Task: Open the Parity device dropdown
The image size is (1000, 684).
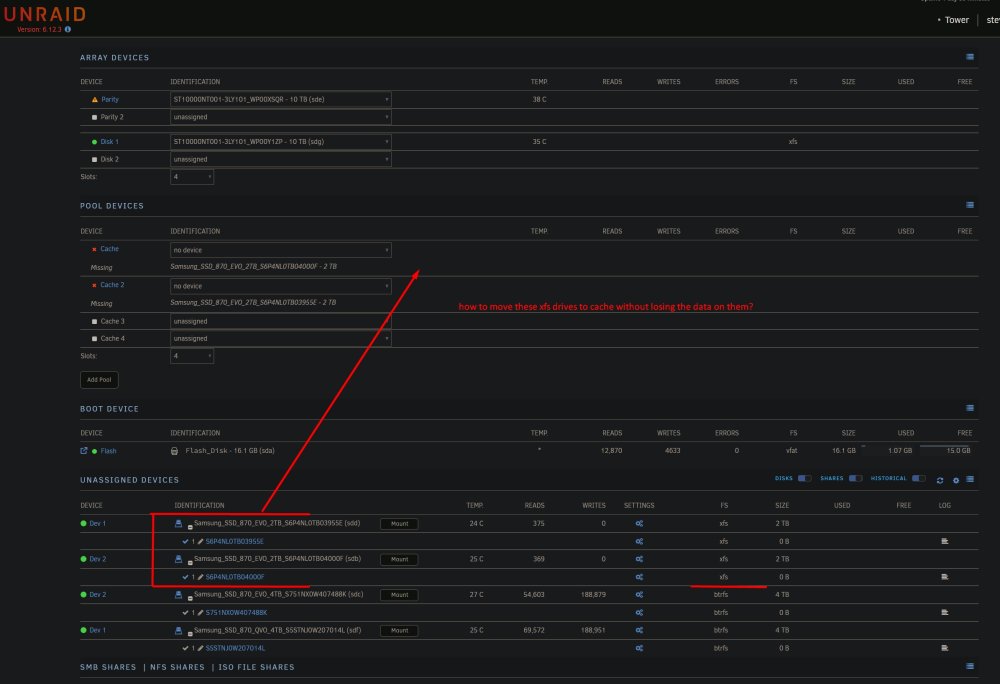Action: click(x=281, y=99)
